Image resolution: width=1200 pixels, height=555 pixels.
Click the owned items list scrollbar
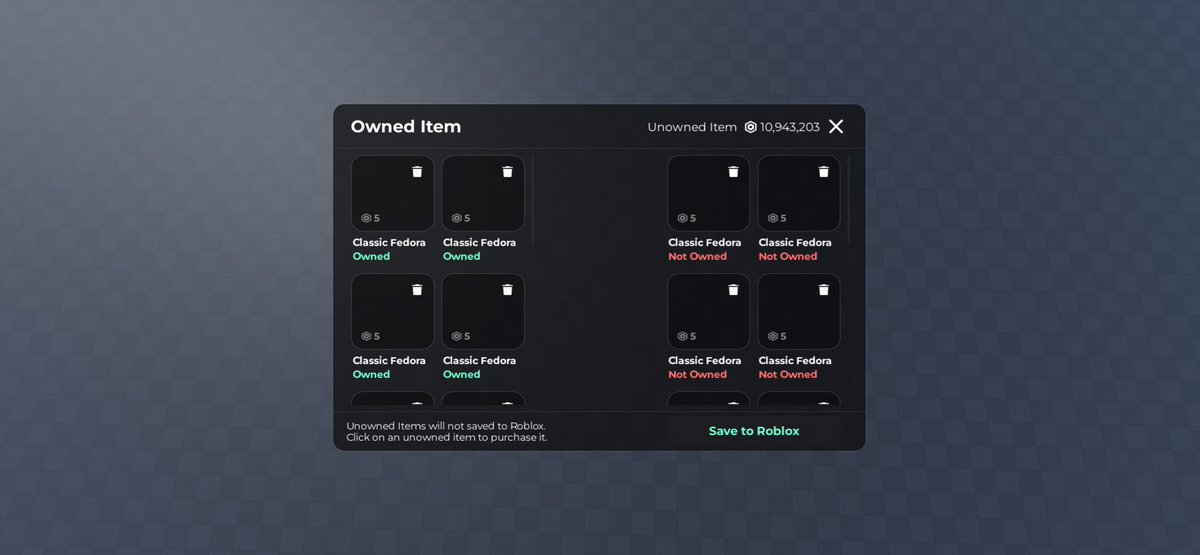(533, 200)
